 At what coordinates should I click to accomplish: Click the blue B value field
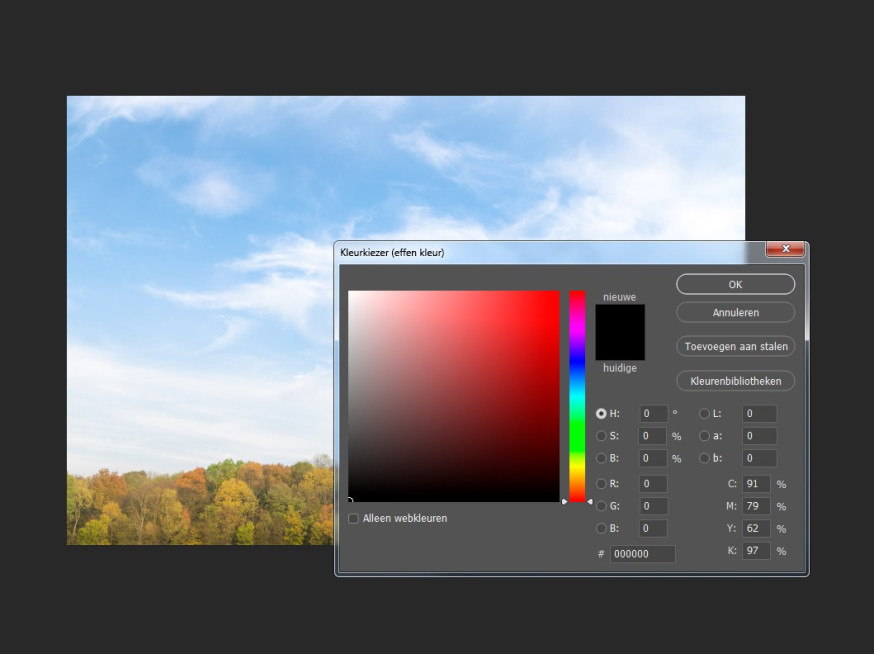tap(653, 529)
